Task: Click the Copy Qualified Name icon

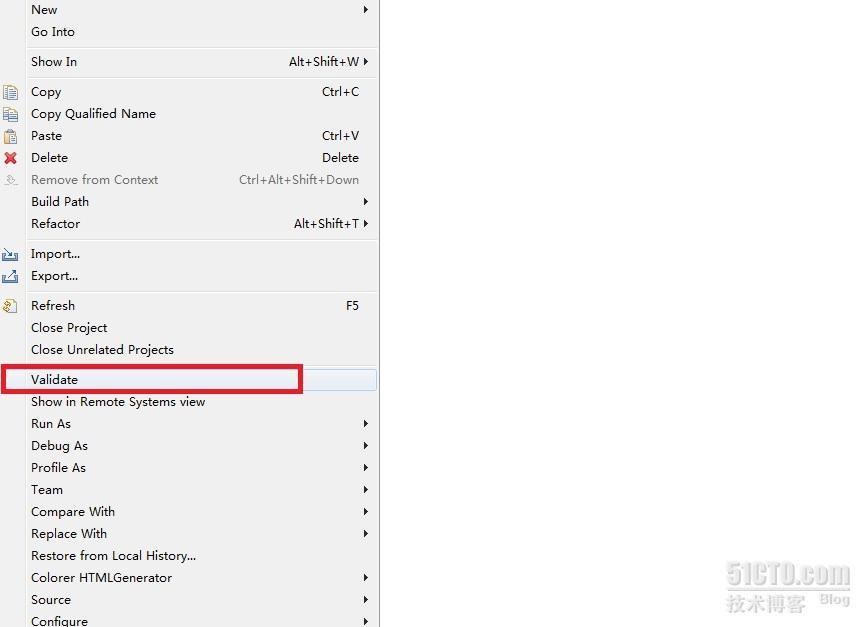Action: (x=10, y=114)
